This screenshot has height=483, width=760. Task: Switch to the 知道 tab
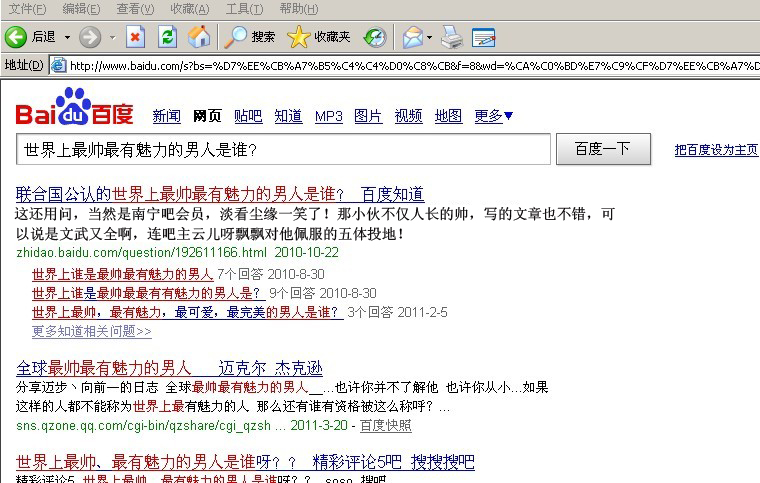point(288,116)
